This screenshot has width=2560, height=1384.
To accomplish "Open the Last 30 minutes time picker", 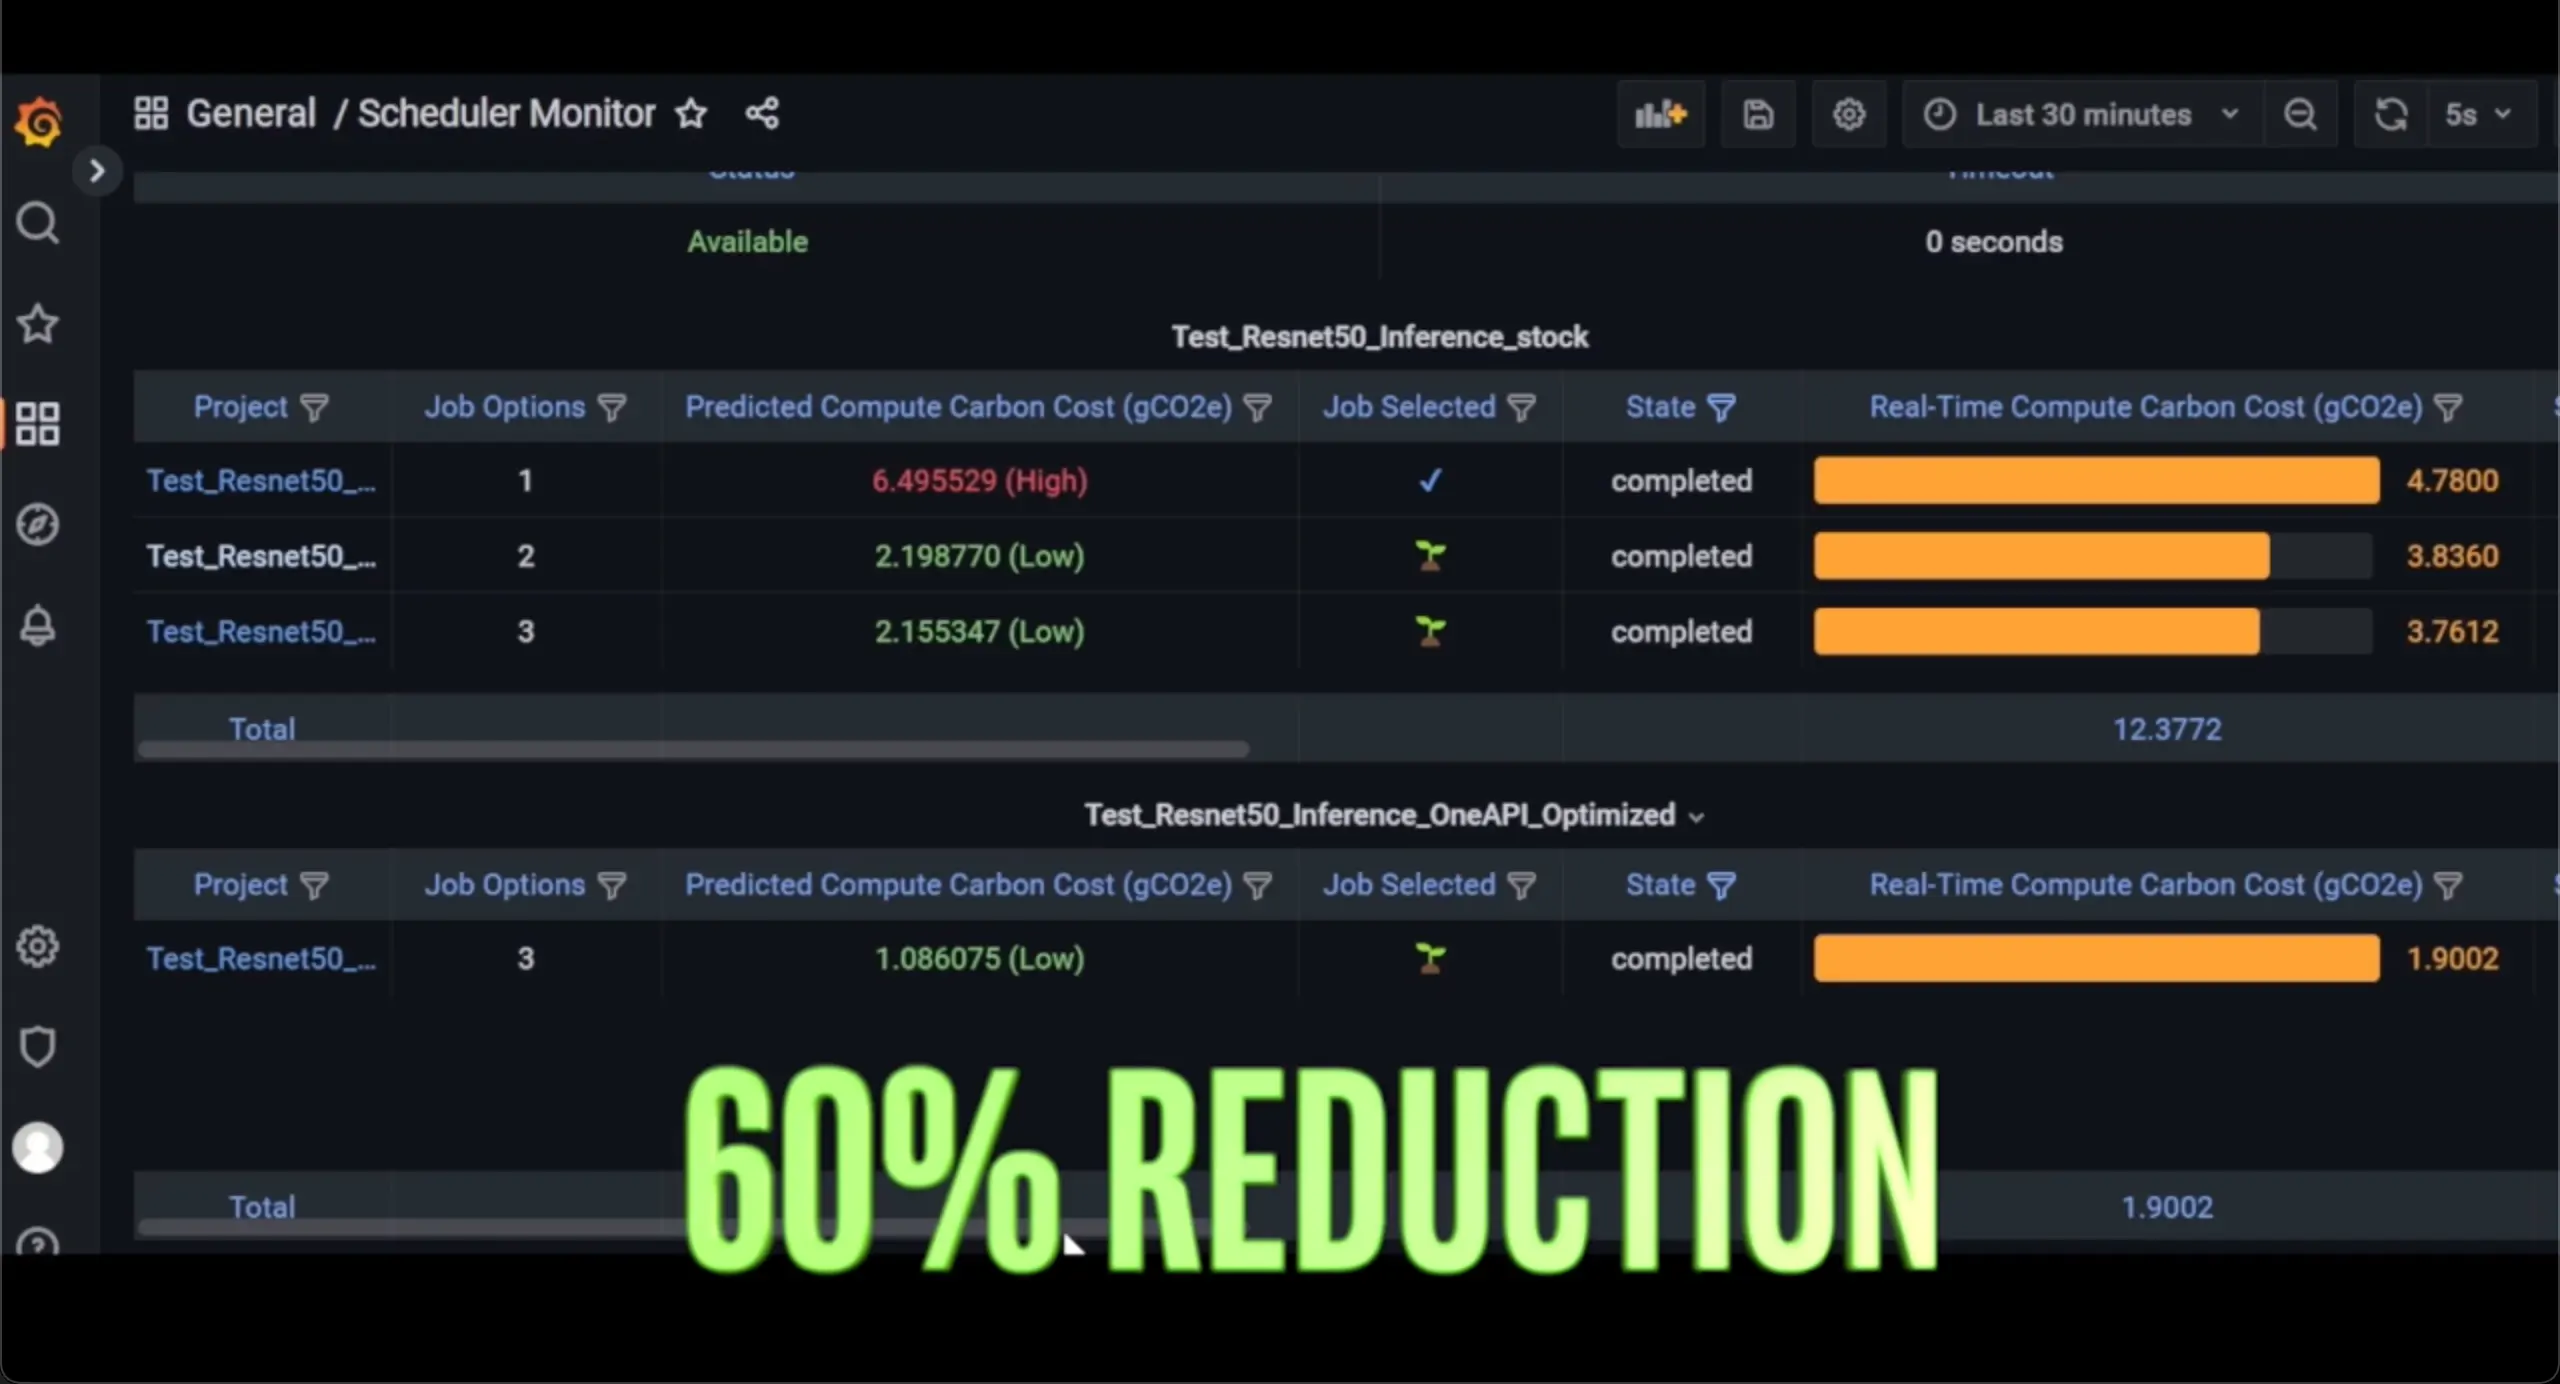I will pyautogui.click(x=2083, y=114).
